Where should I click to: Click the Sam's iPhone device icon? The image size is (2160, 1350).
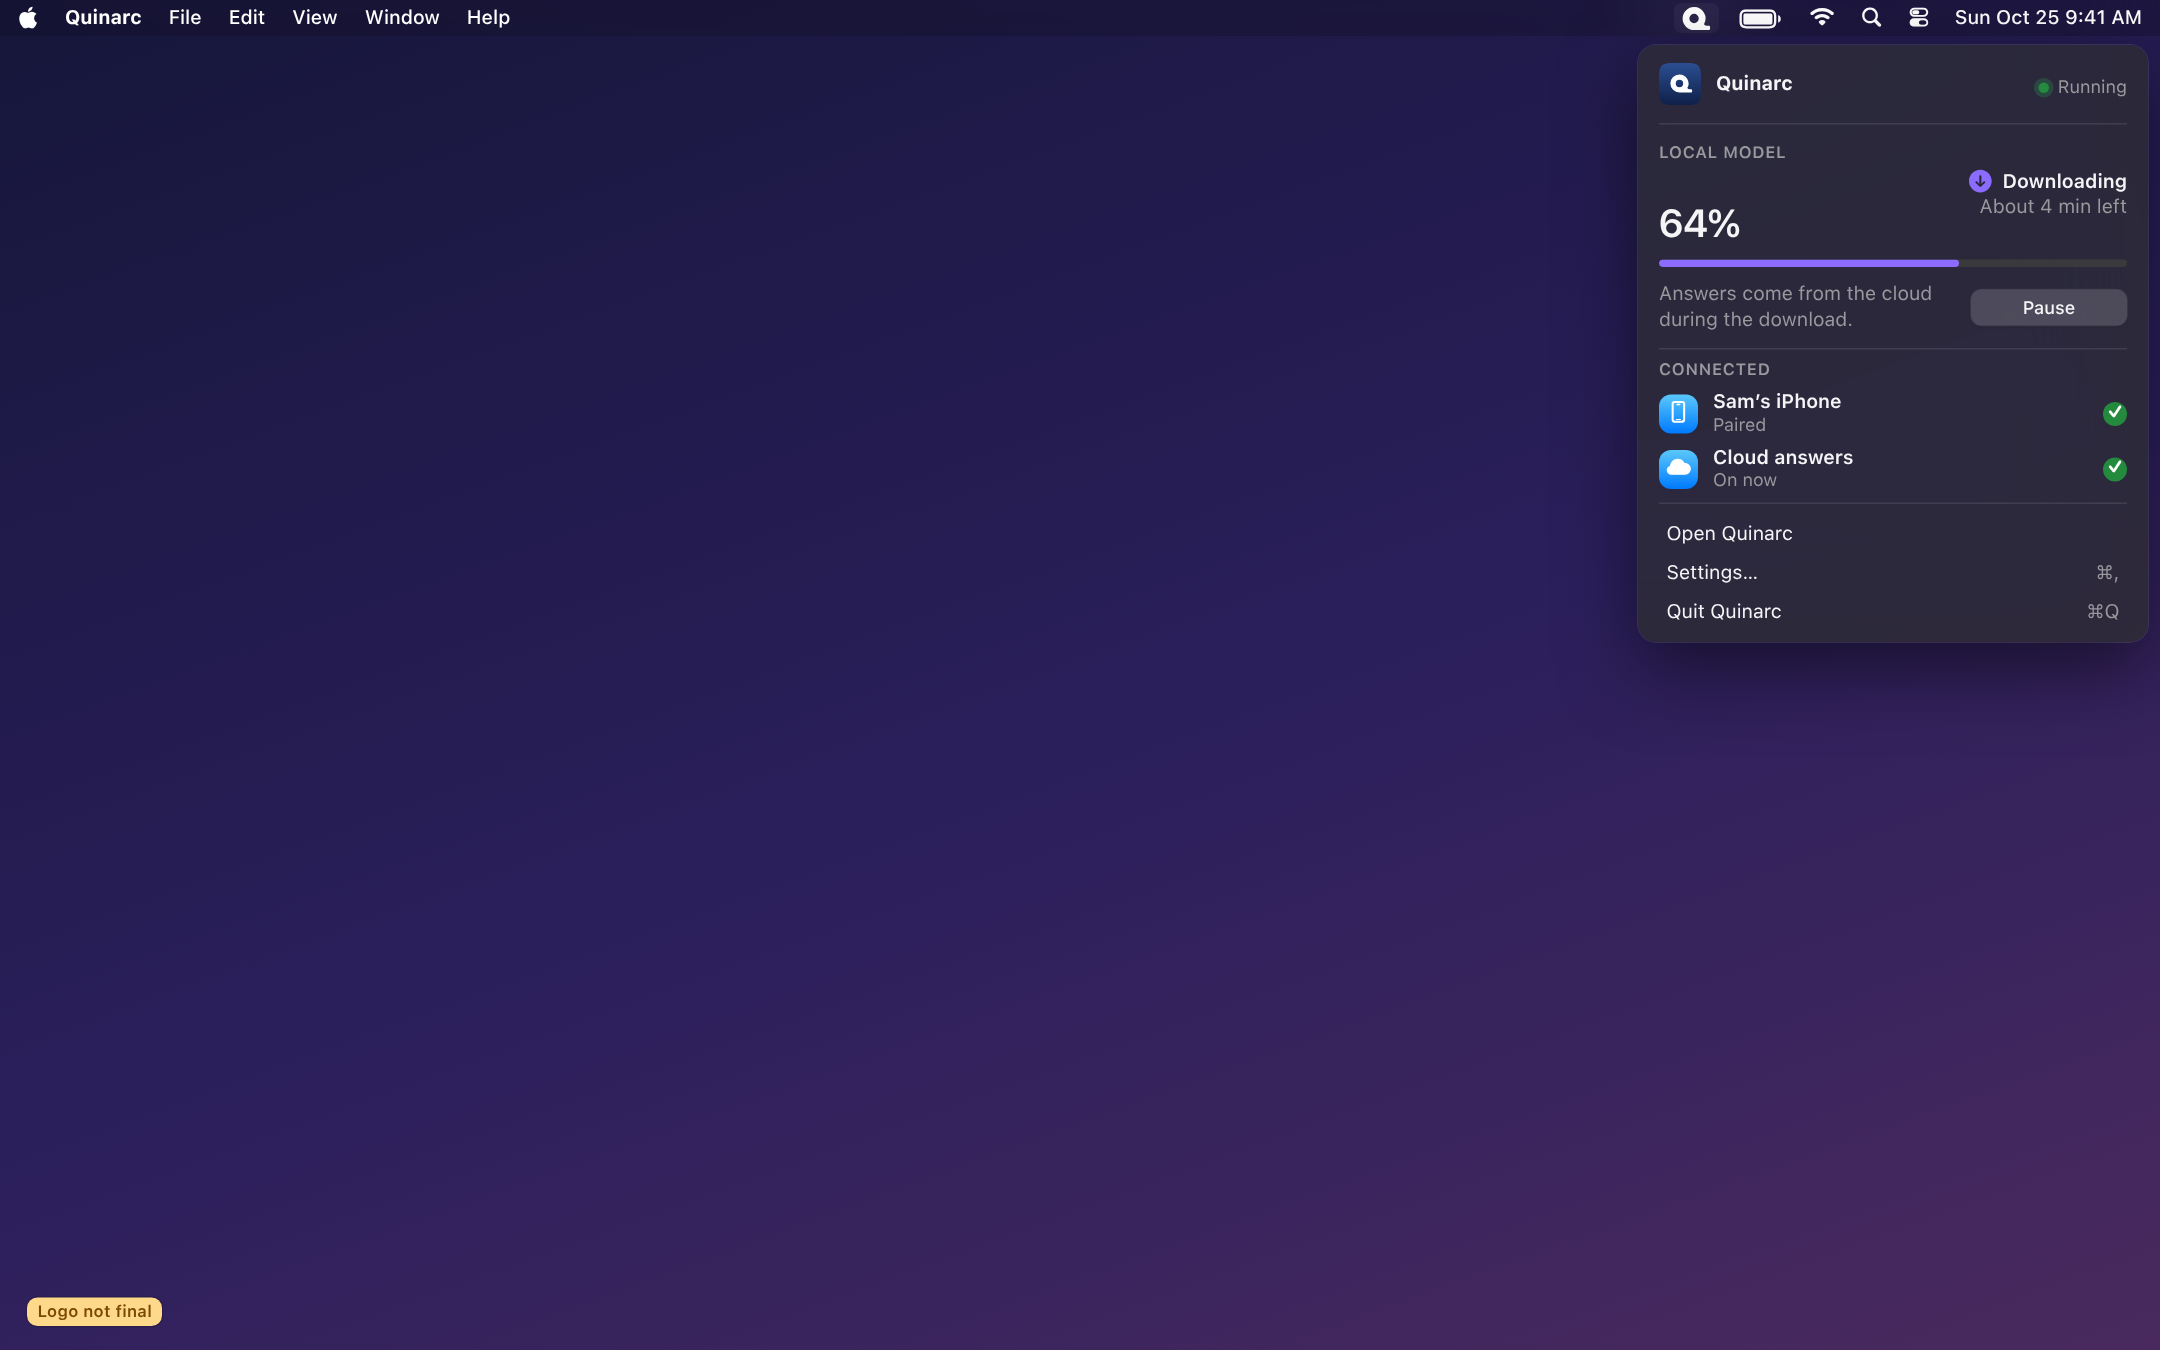1678,413
